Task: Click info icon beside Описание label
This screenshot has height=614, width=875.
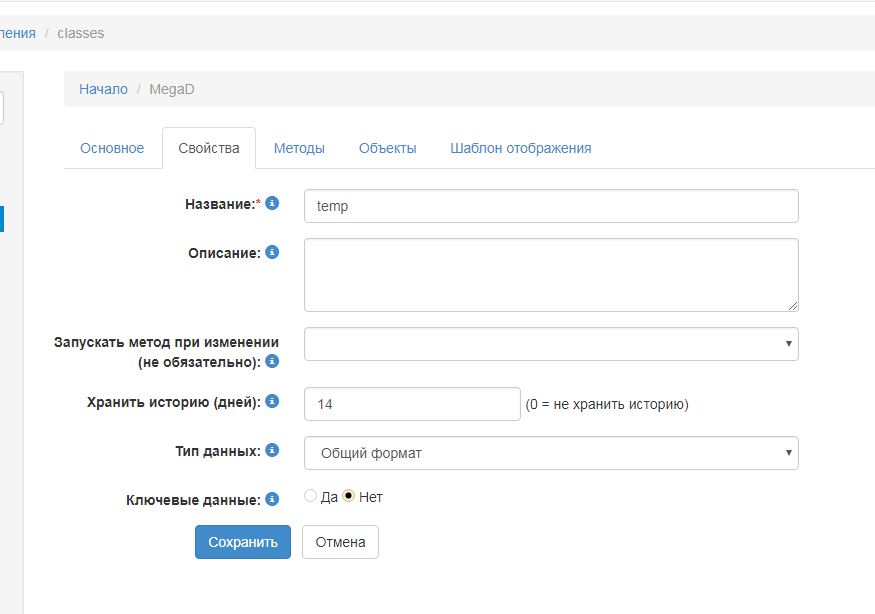Action: (272, 253)
